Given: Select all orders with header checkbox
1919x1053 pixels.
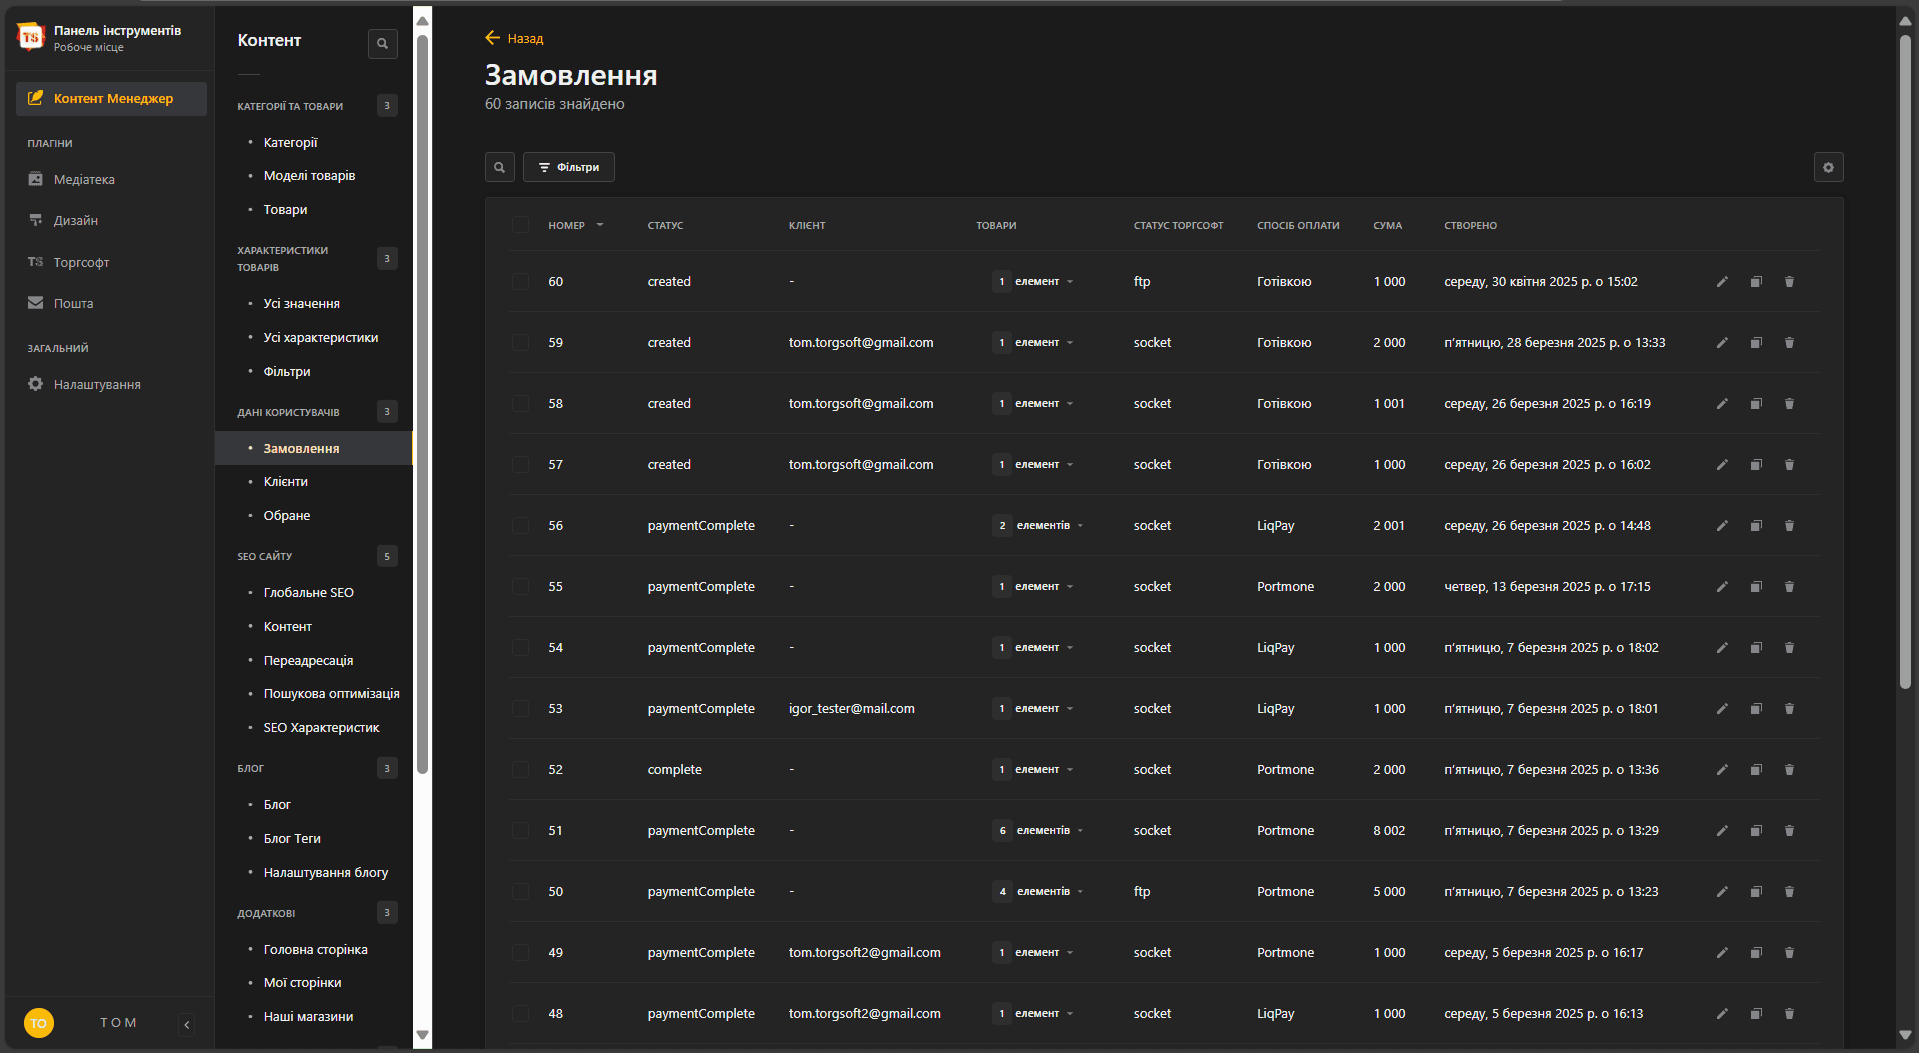Looking at the screenshot, I should pyautogui.click(x=521, y=225).
